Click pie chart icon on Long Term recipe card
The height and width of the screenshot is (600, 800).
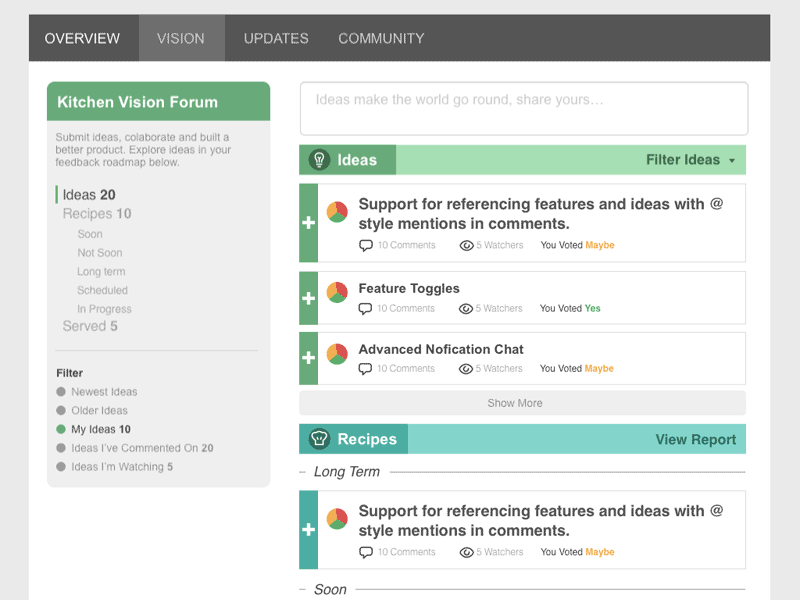pyautogui.click(x=337, y=519)
